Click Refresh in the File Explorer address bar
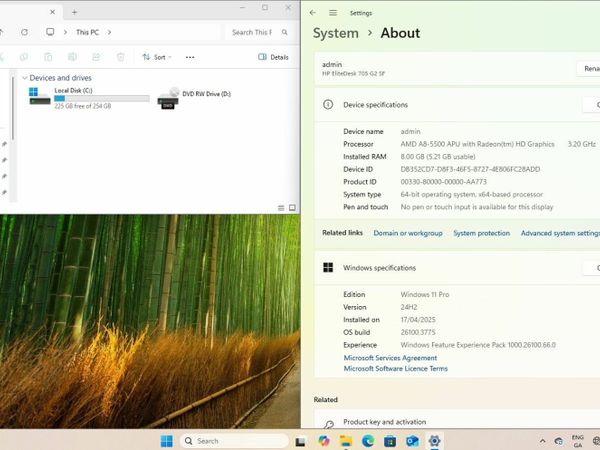The height and width of the screenshot is (450, 600). pyautogui.click(x=24, y=32)
